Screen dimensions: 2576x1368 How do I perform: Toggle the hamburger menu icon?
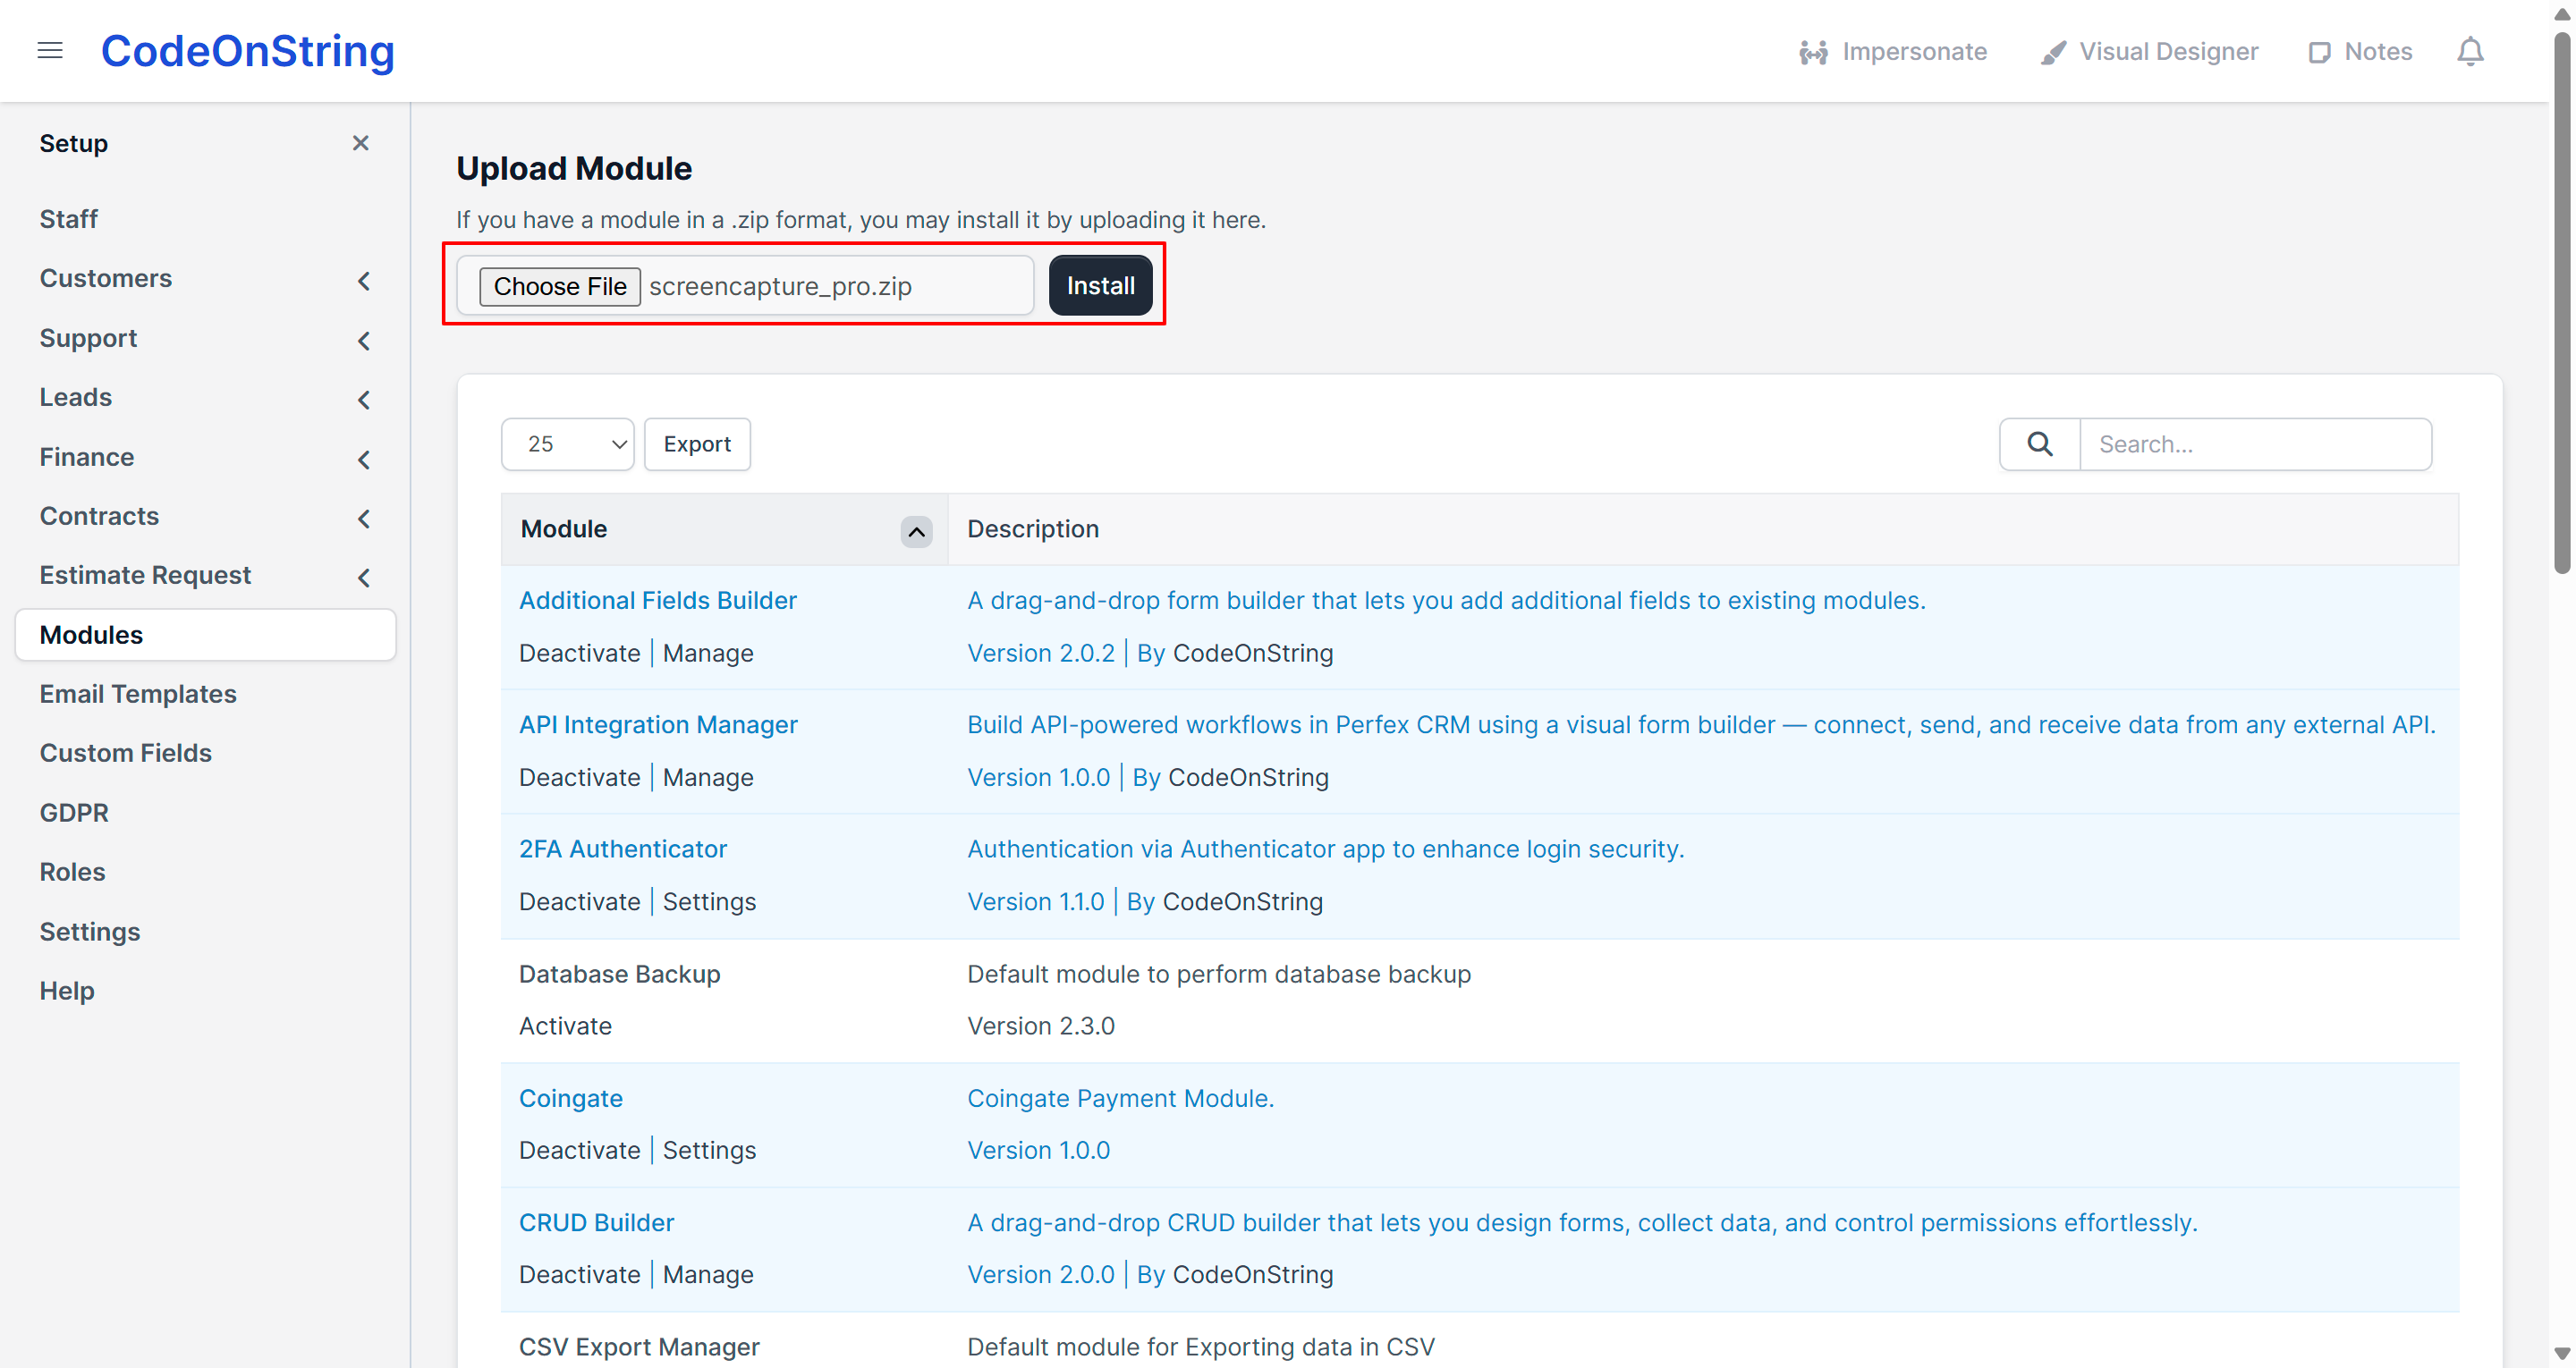50,51
